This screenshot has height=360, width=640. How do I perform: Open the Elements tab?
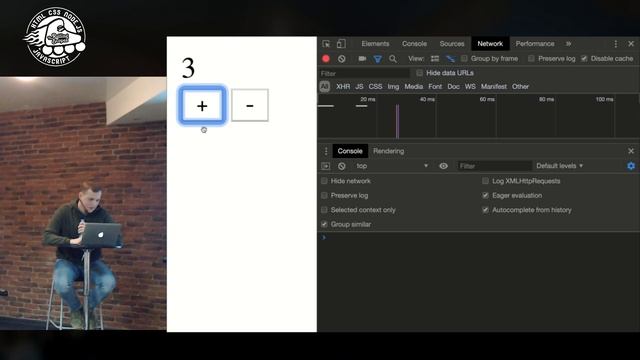click(x=375, y=44)
